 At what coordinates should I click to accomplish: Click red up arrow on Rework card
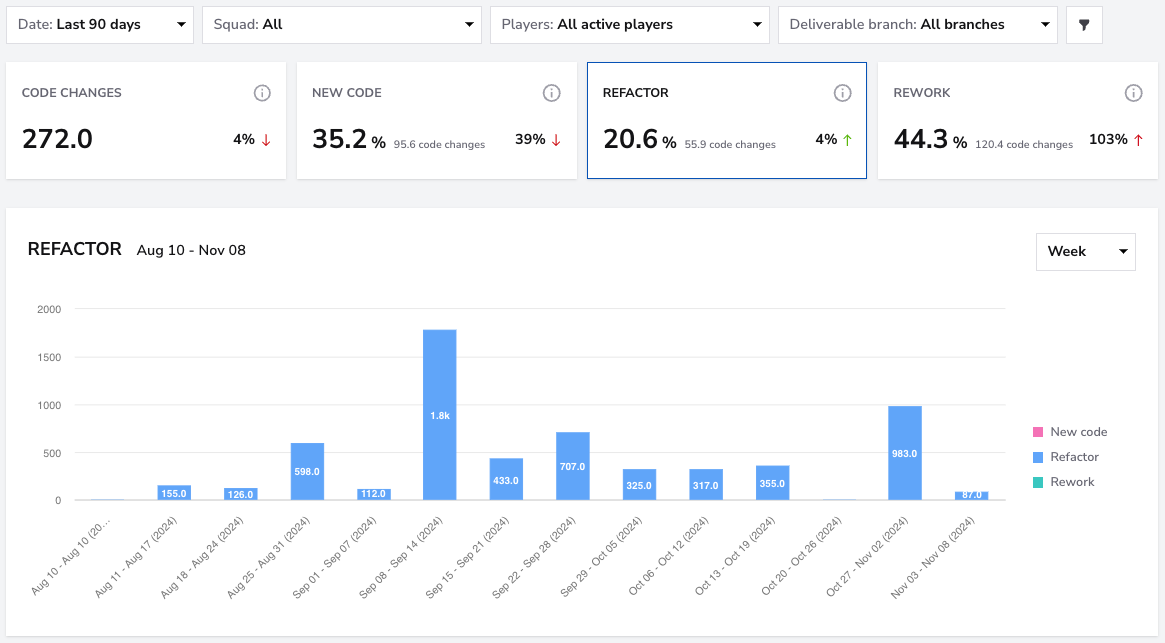(1138, 140)
